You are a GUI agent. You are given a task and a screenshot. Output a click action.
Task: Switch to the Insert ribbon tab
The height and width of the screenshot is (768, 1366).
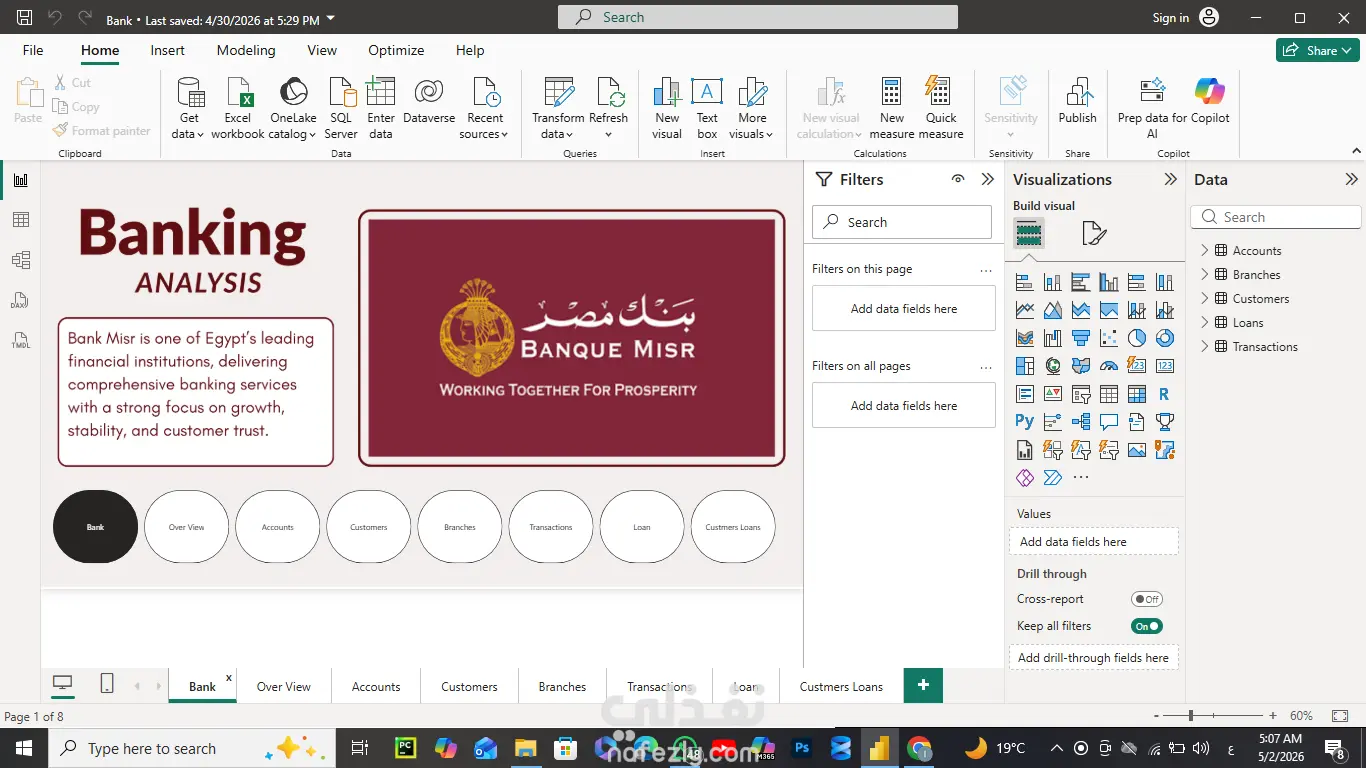coord(168,50)
